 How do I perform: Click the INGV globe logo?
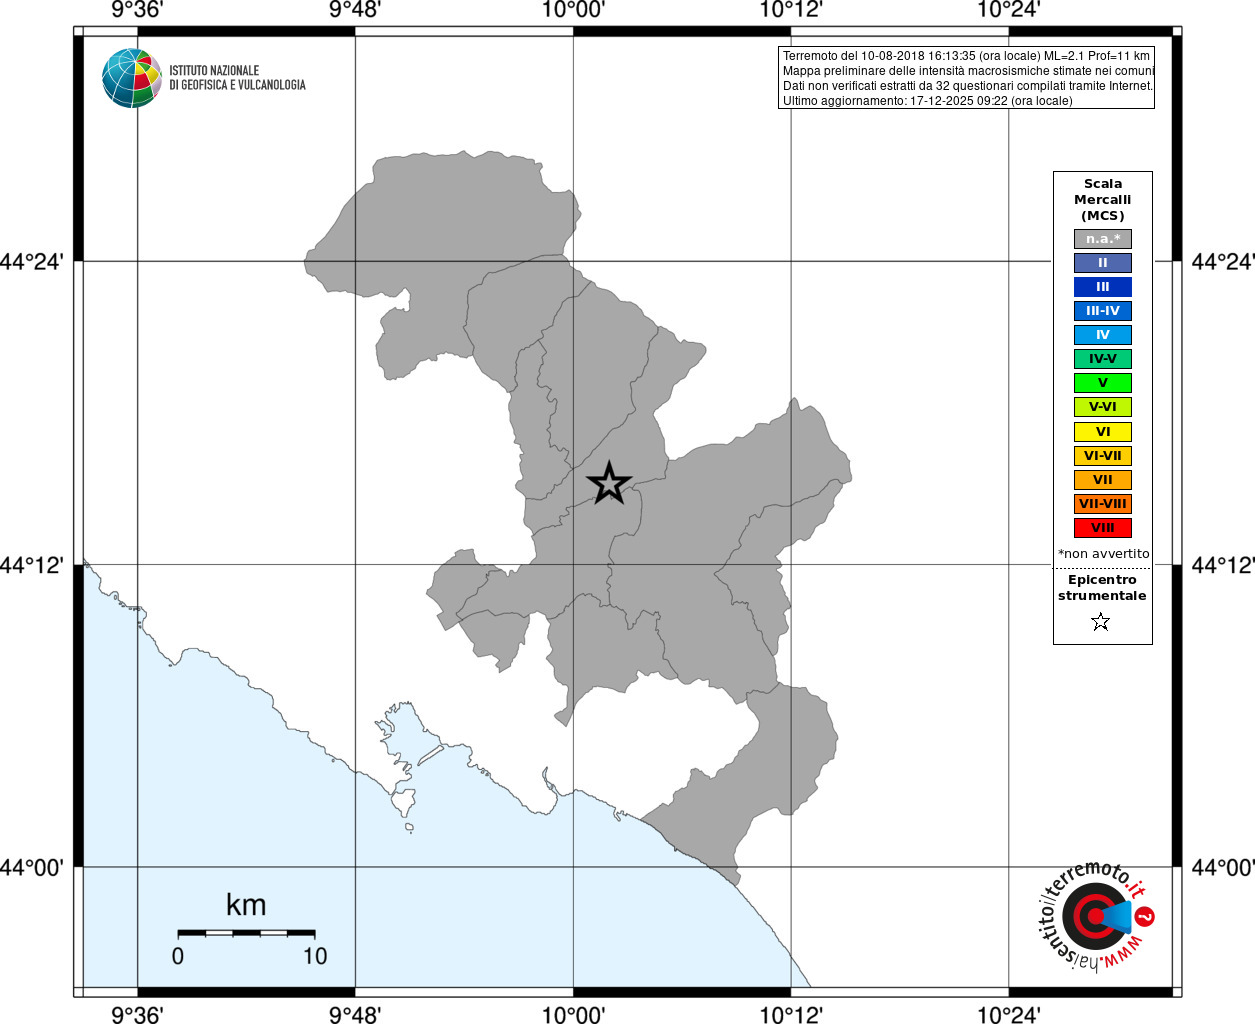(132, 78)
